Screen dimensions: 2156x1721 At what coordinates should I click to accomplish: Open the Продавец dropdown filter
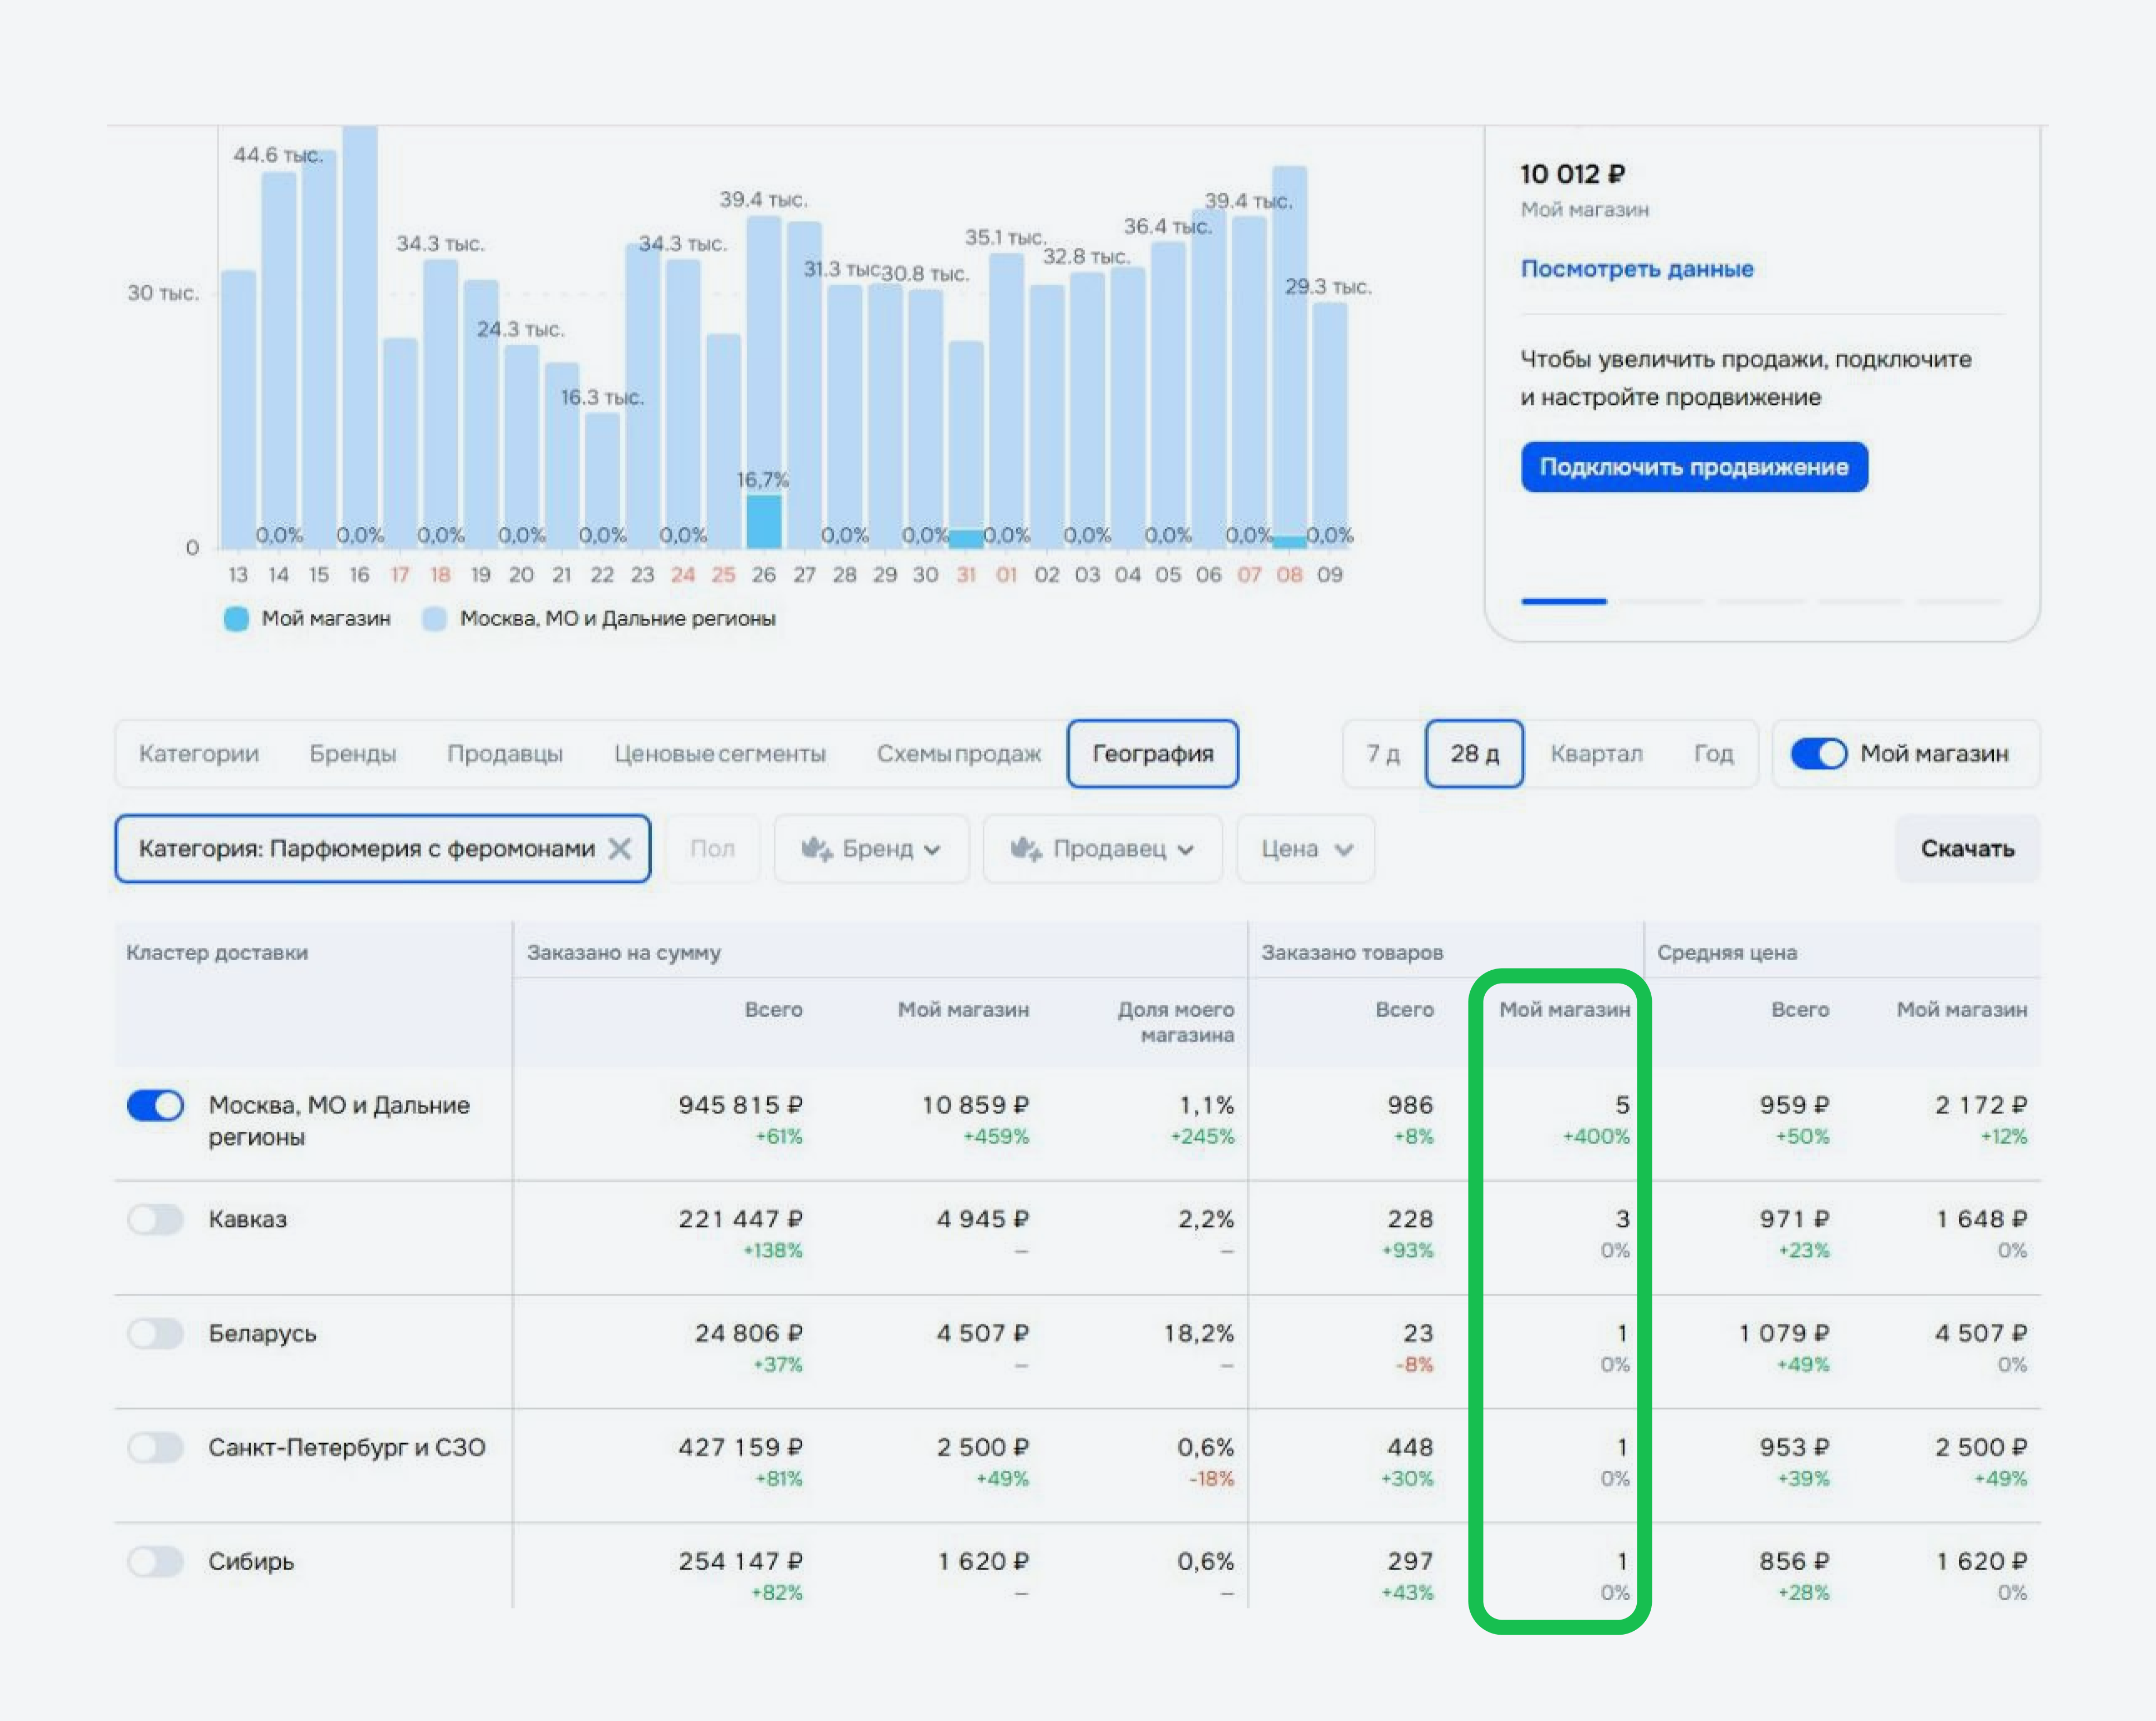tap(1102, 849)
